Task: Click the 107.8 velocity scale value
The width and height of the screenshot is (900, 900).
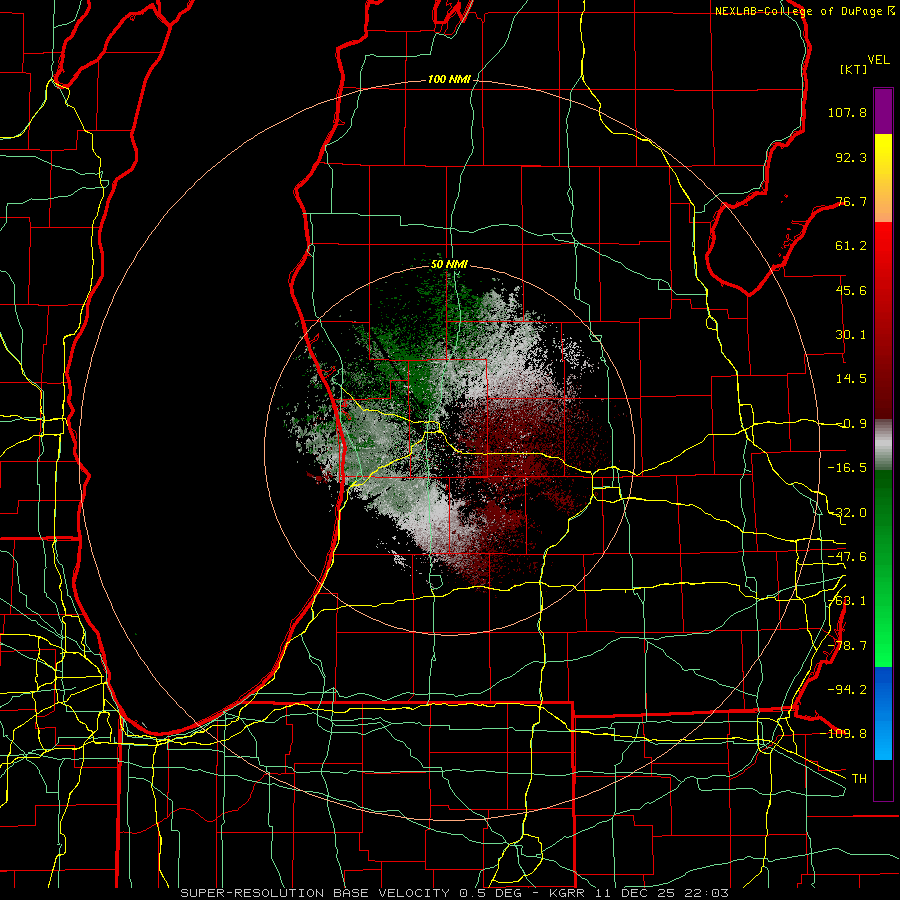Action: click(847, 112)
